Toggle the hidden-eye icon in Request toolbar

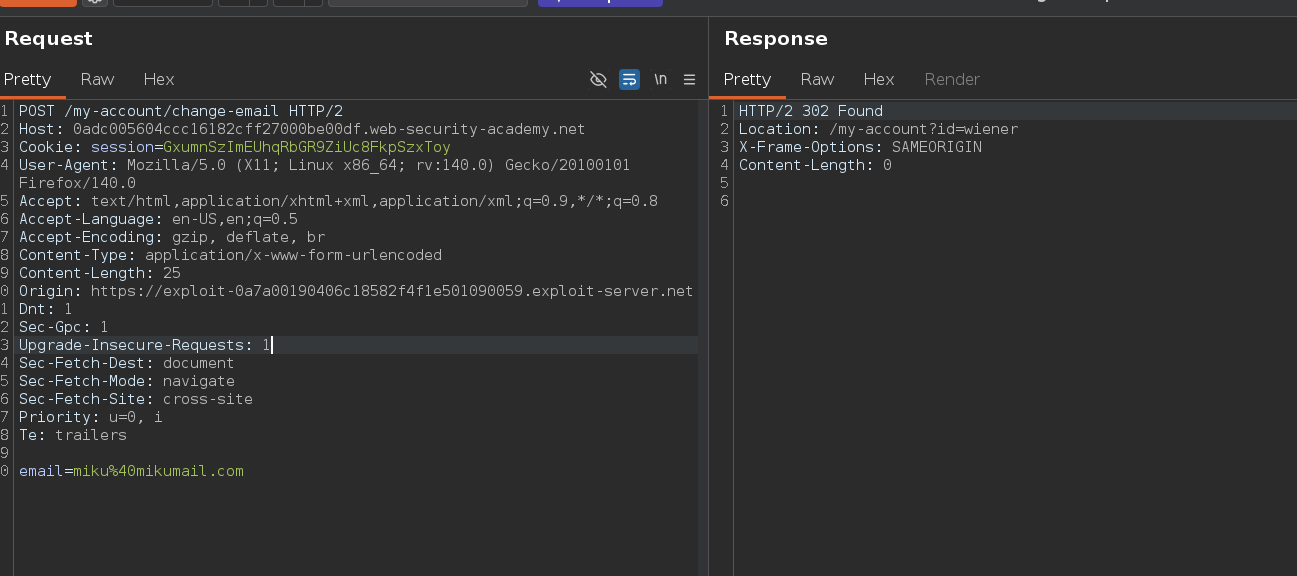(598, 79)
